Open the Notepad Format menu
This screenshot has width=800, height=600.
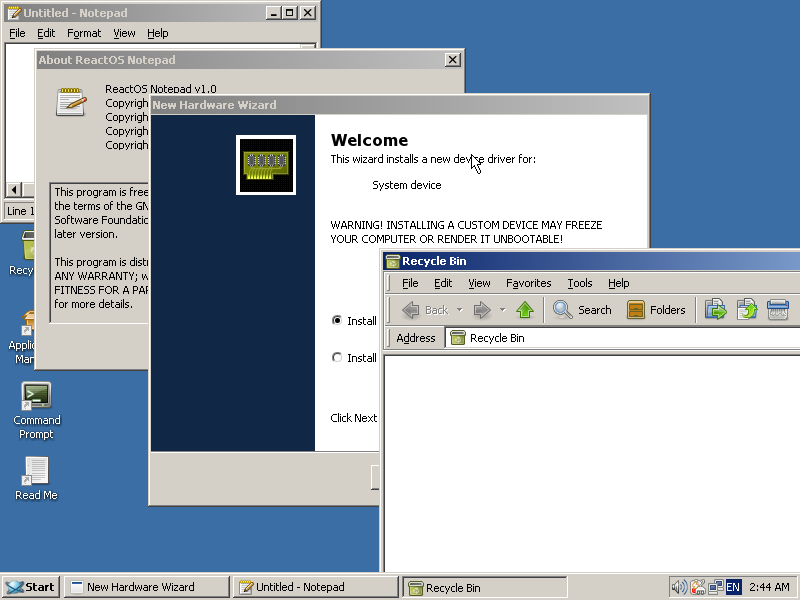pyautogui.click(x=84, y=33)
